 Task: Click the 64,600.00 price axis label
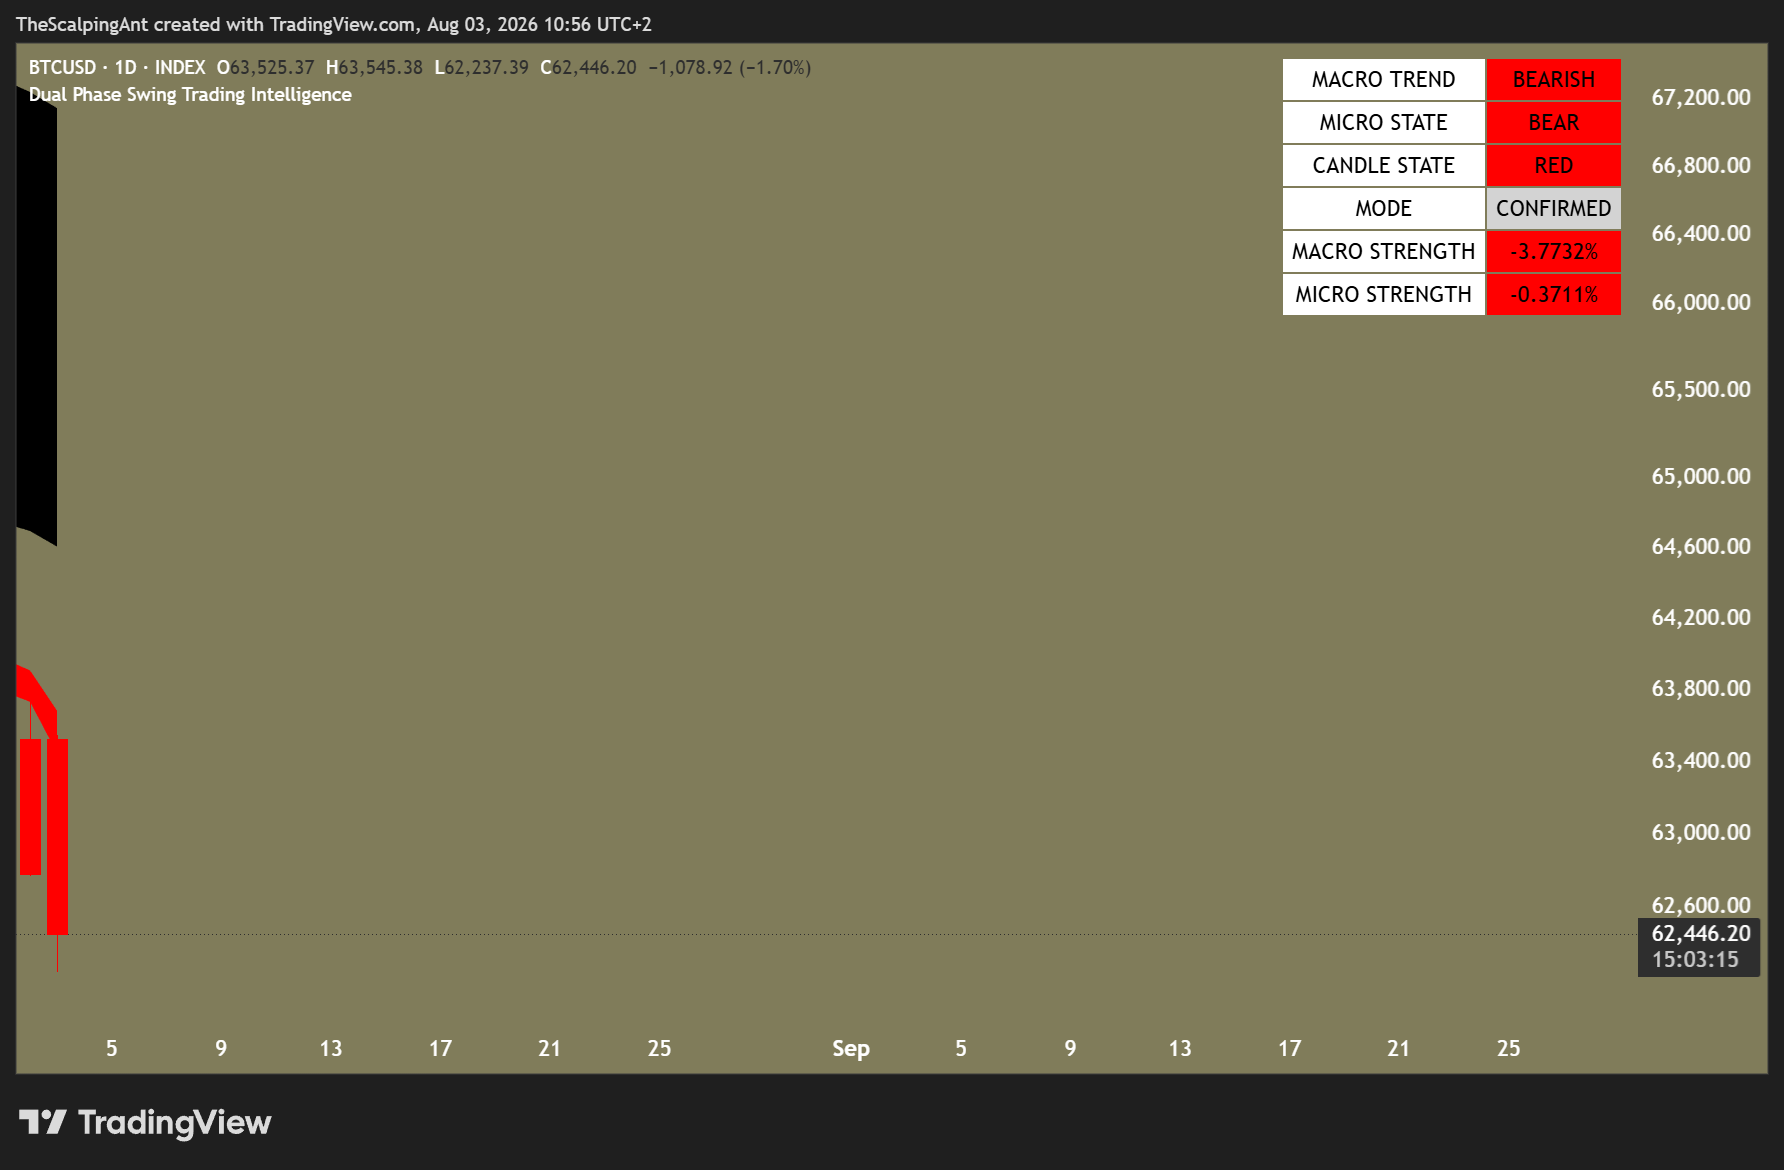click(x=1700, y=546)
